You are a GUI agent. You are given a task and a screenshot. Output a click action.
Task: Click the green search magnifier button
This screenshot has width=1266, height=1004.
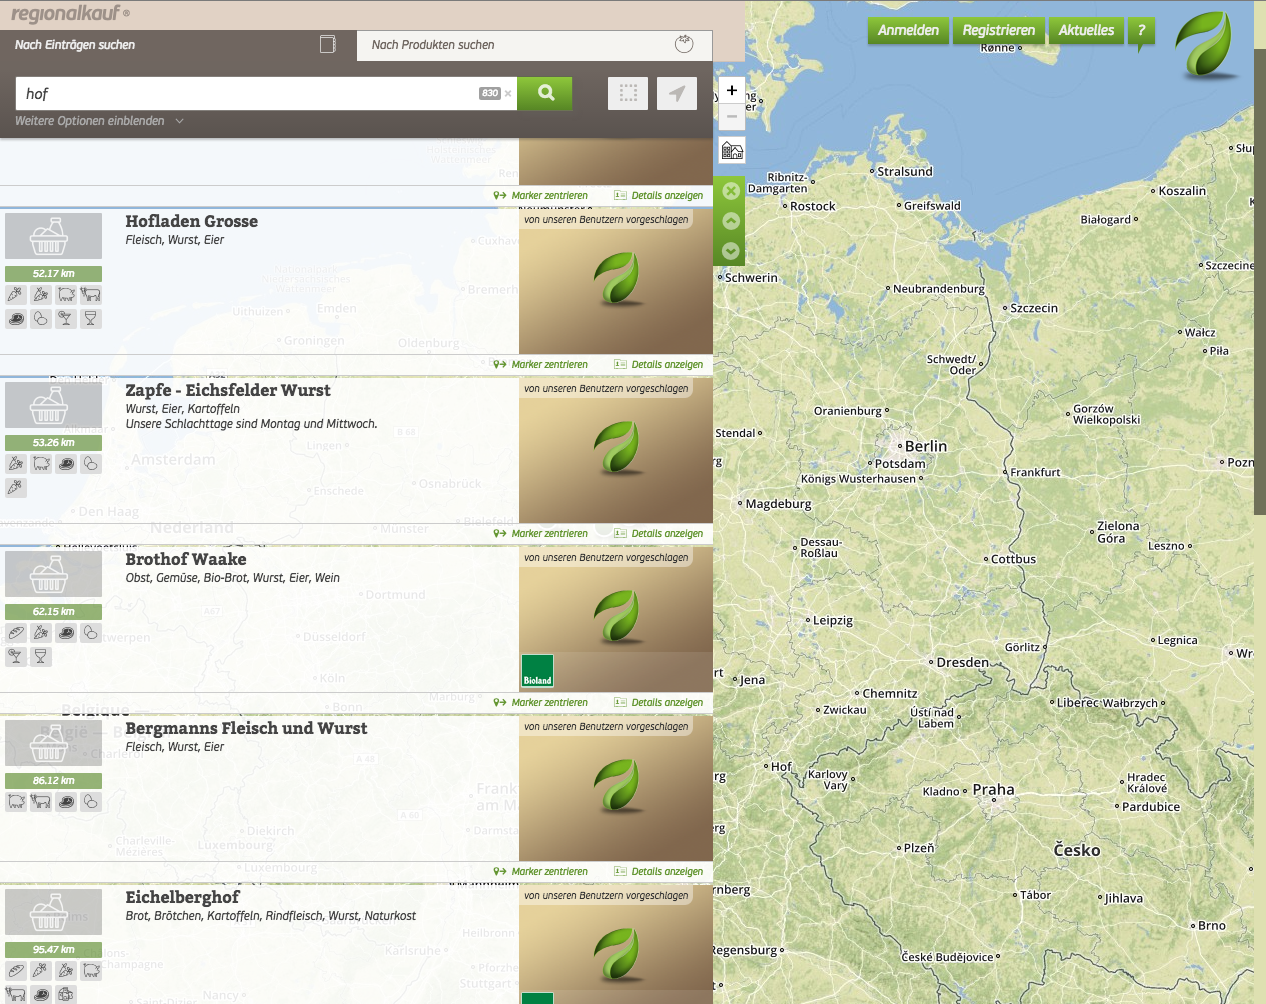click(545, 93)
